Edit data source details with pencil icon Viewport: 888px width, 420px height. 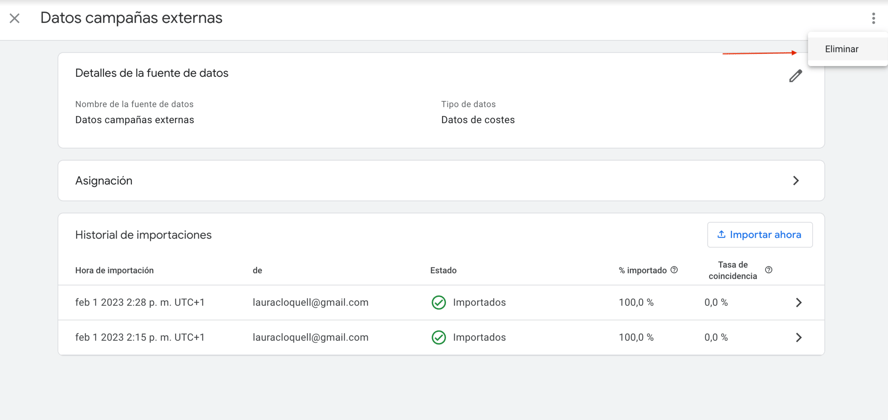point(795,76)
